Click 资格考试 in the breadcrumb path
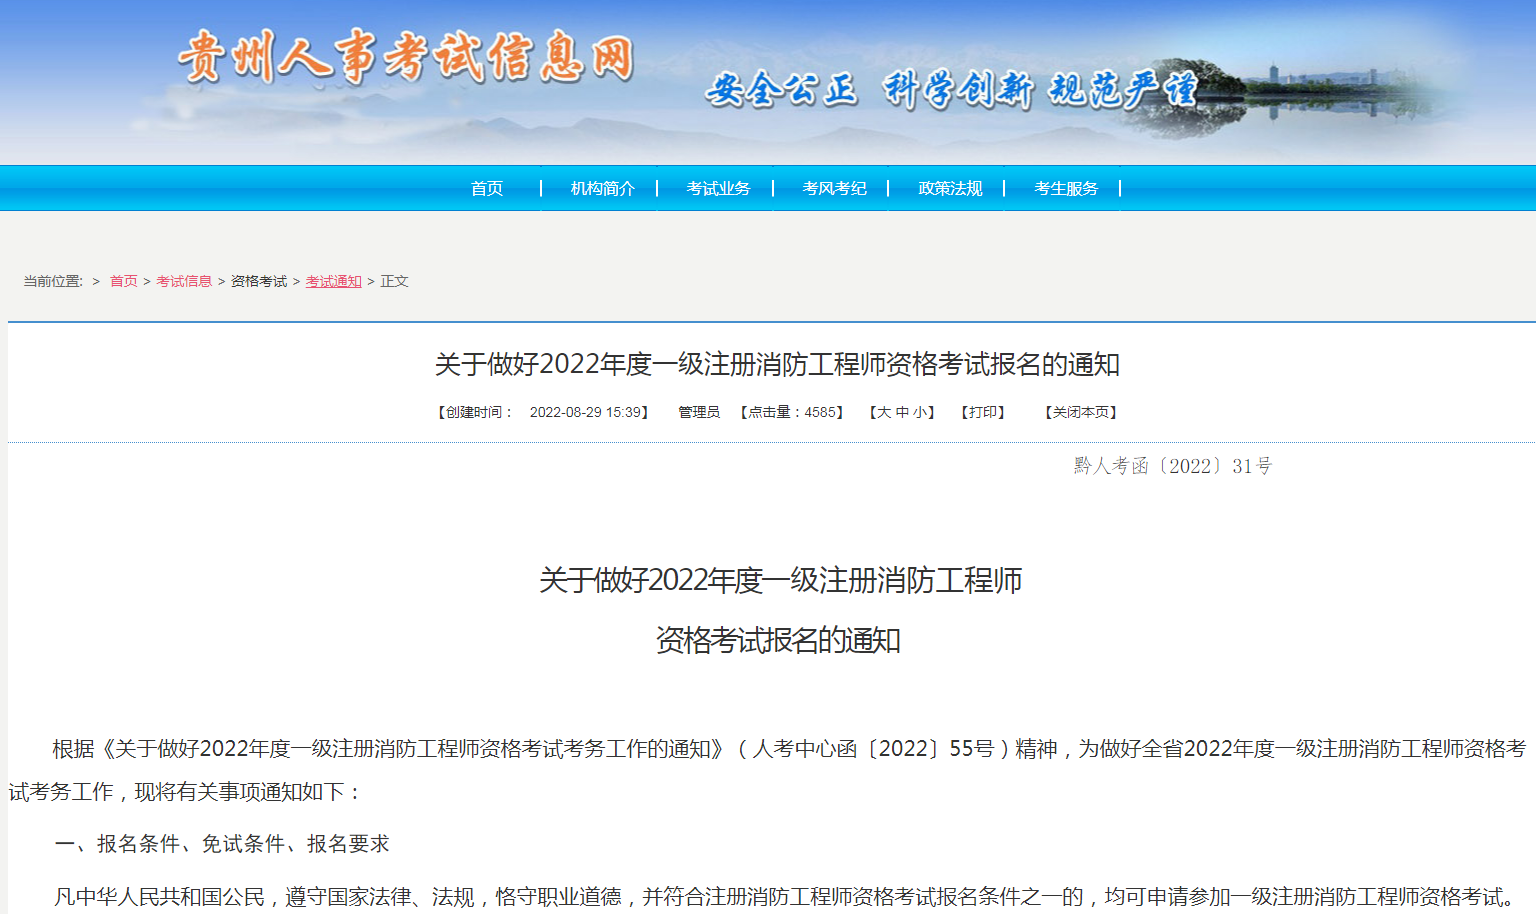This screenshot has height=914, width=1536. (x=259, y=281)
